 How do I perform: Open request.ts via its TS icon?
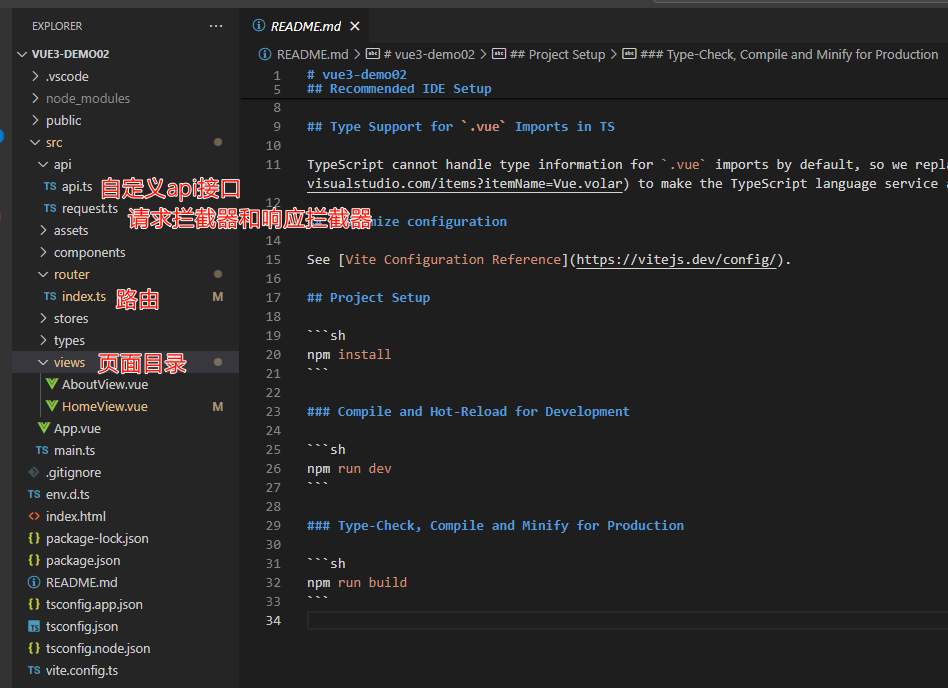(x=50, y=208)
